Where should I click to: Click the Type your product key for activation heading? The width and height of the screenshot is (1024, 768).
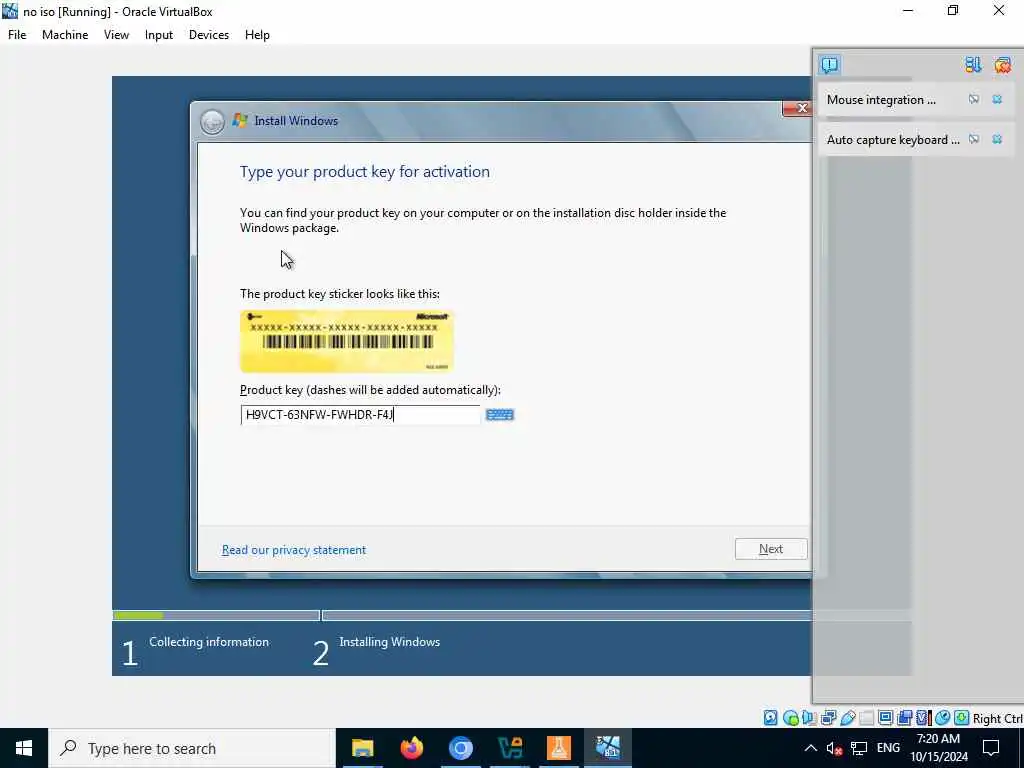(x=364, y=172)
